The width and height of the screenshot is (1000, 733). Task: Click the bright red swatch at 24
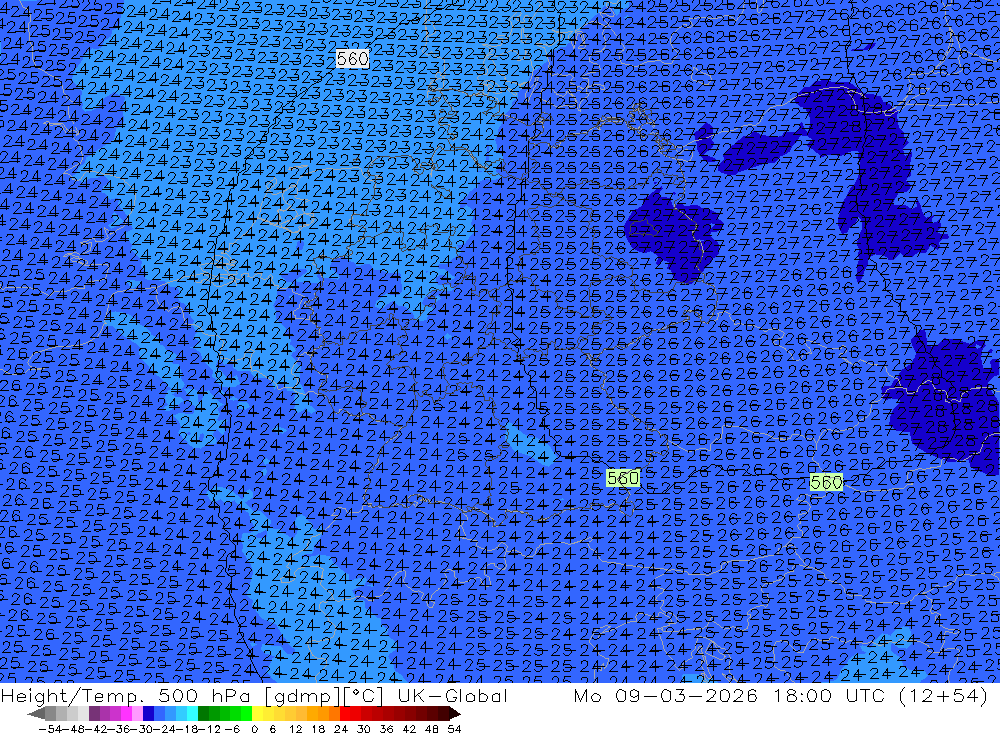click(345, 714)
